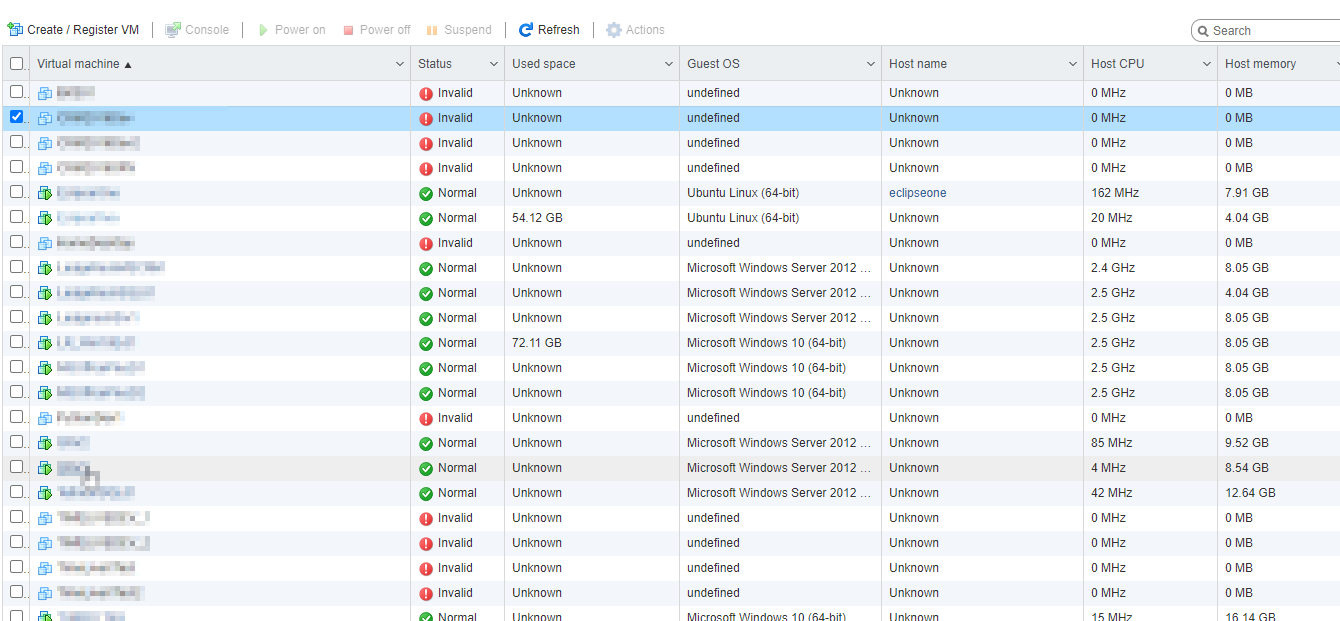Open the Status column dropdown chevron

point(493,64)
